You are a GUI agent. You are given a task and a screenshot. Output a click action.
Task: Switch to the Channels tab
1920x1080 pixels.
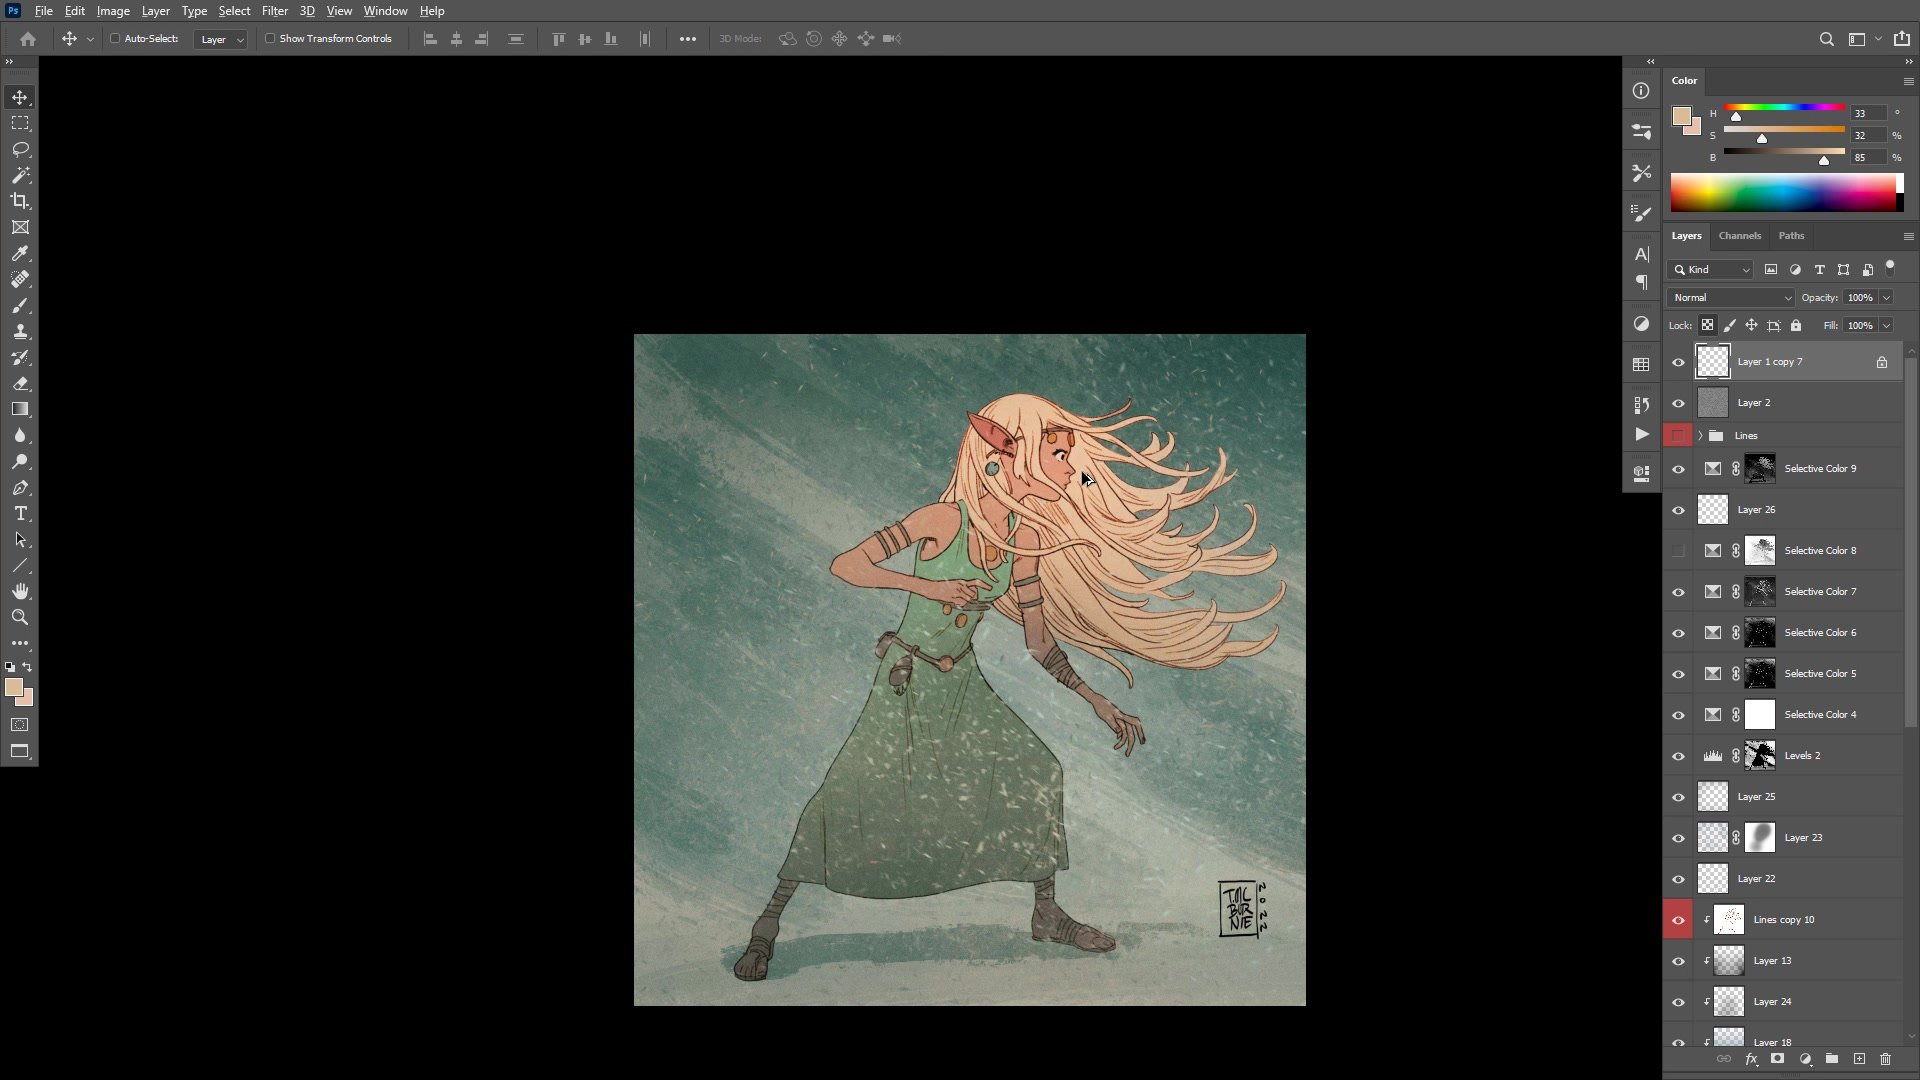pyautogui.click(x=1739, y=236)
